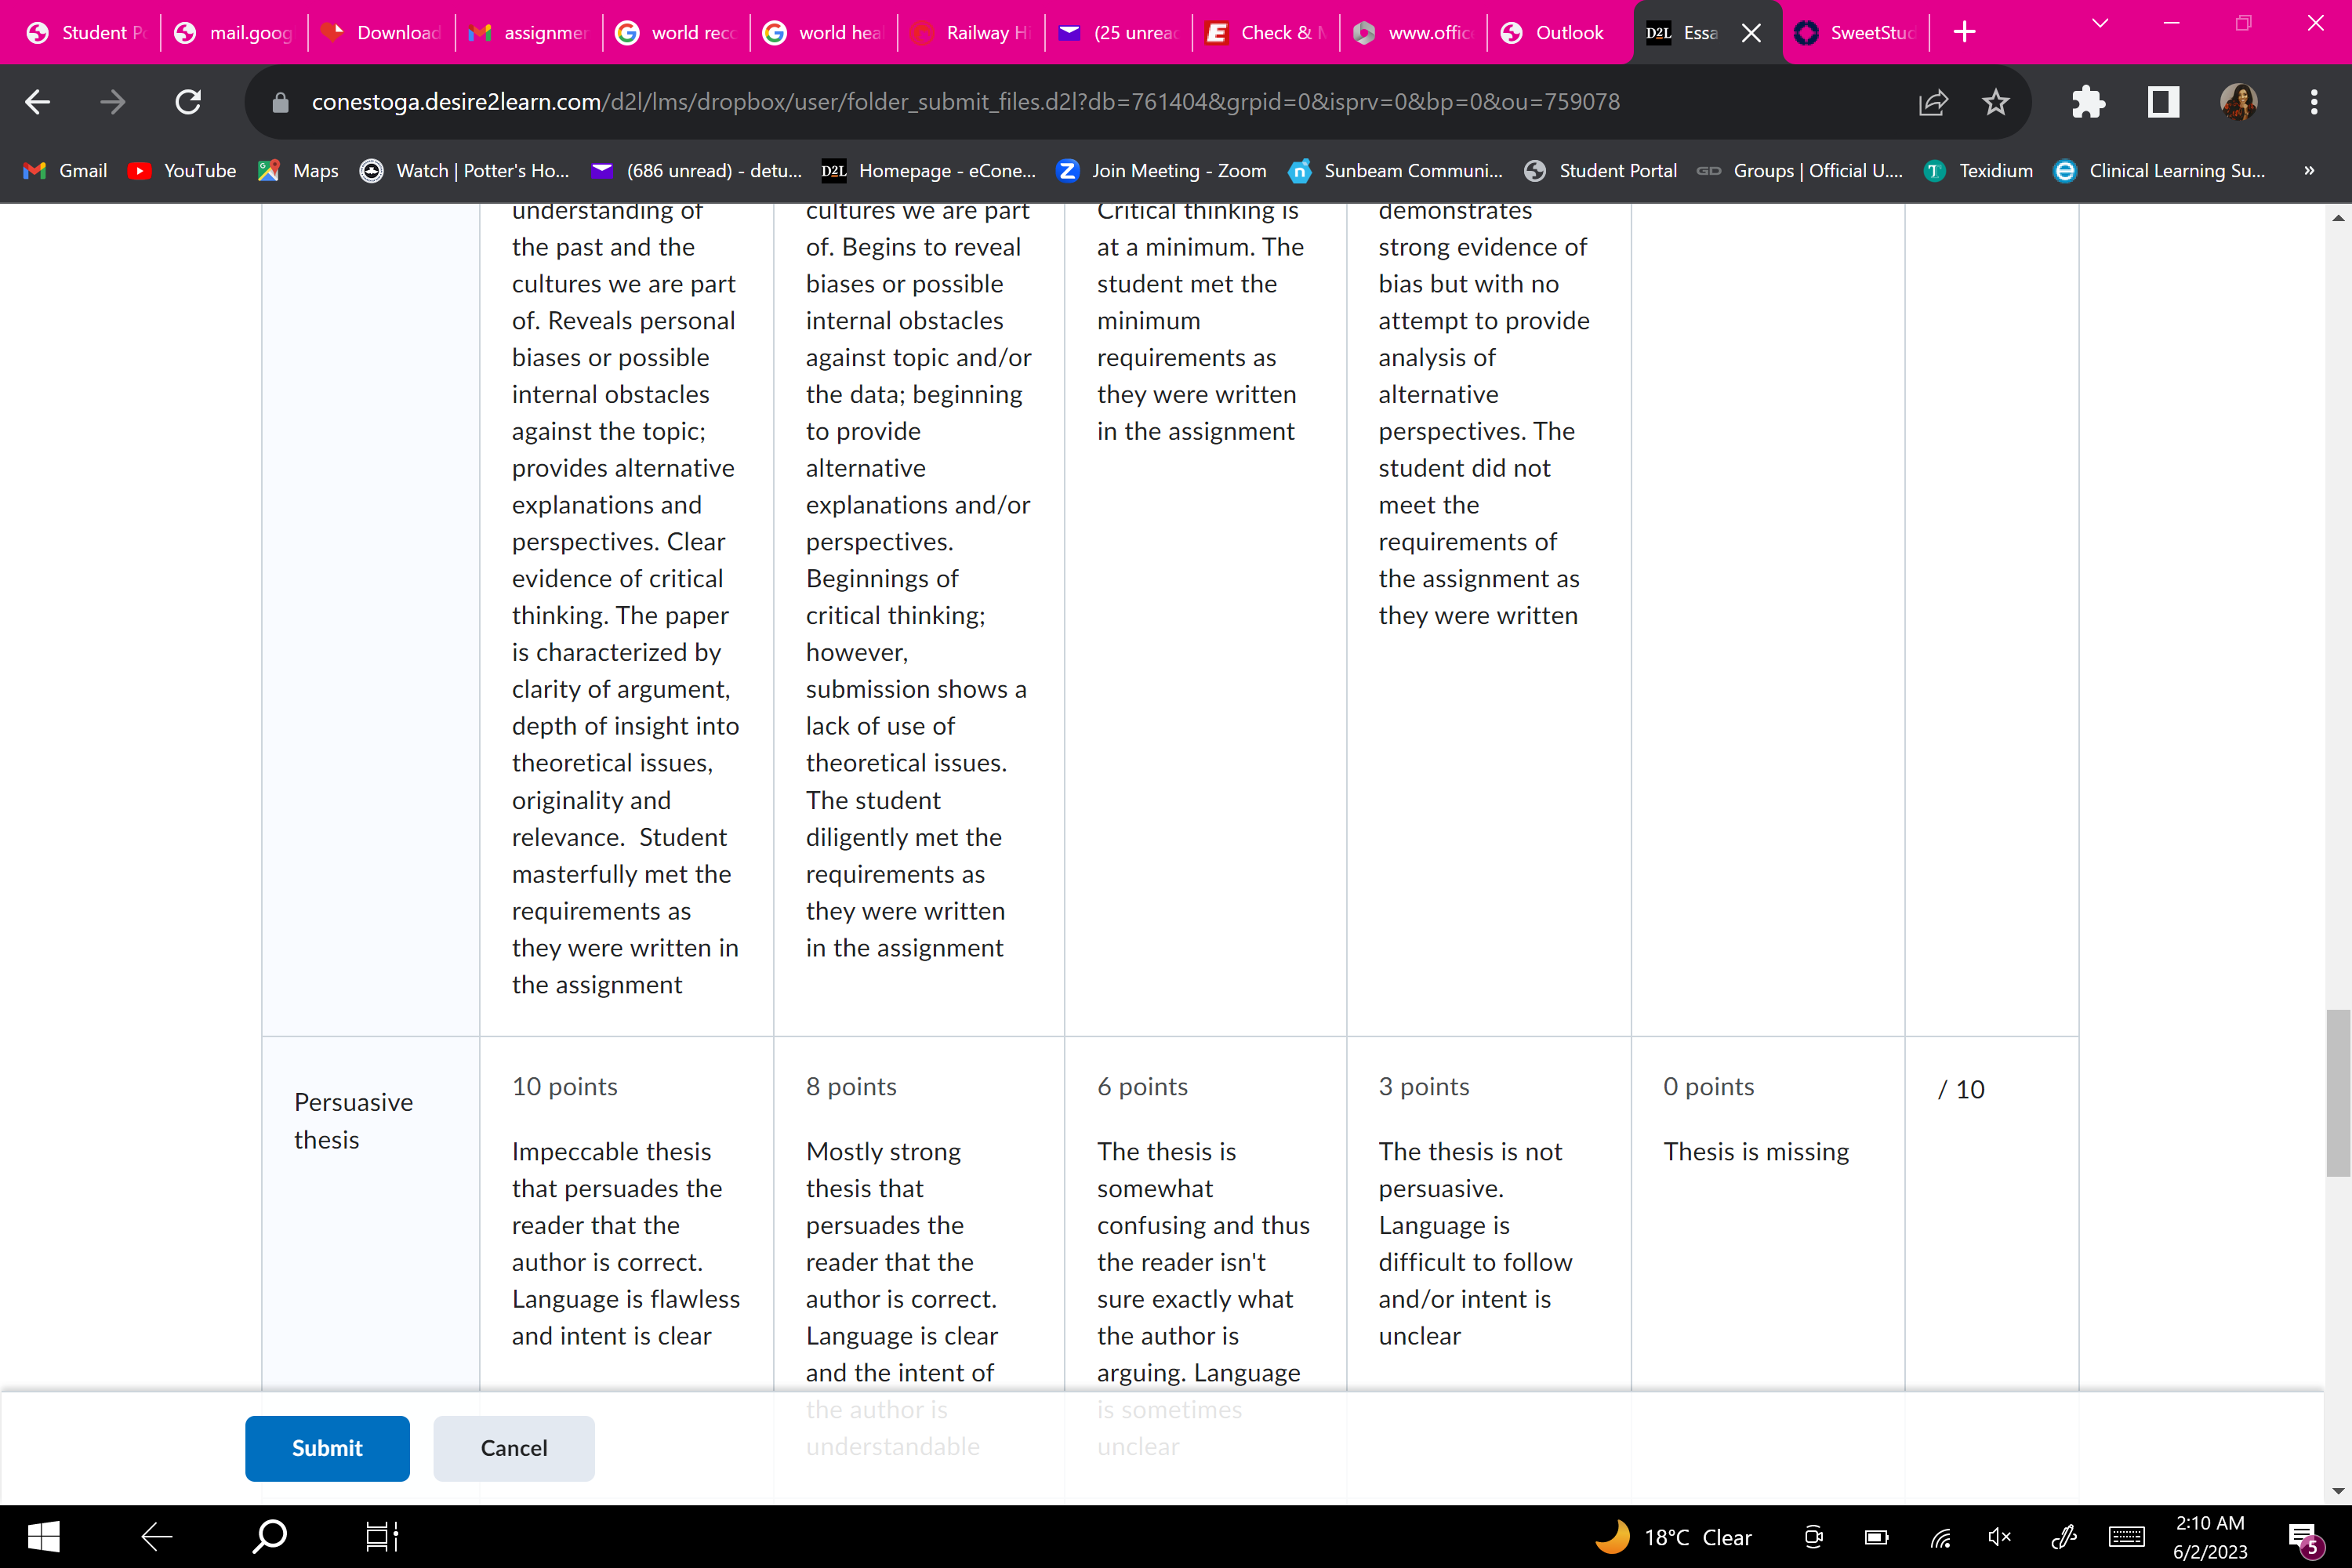Image resolution: width=2352 pixels, height=1568 pixels.
Task: Cancel the submission
Action: point(514,1447)
